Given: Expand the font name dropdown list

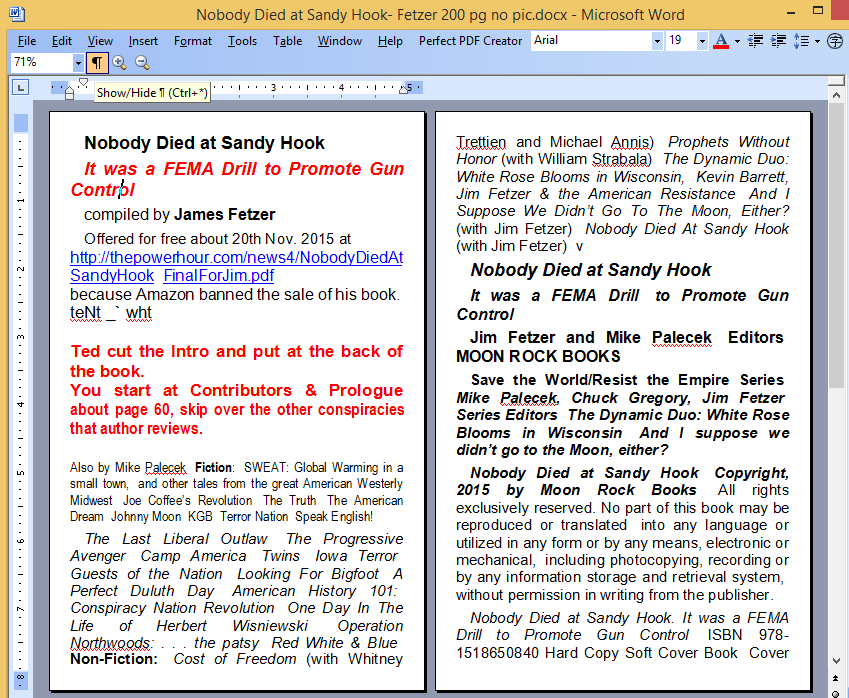Looking at the screenshot, I should [657, 41].
